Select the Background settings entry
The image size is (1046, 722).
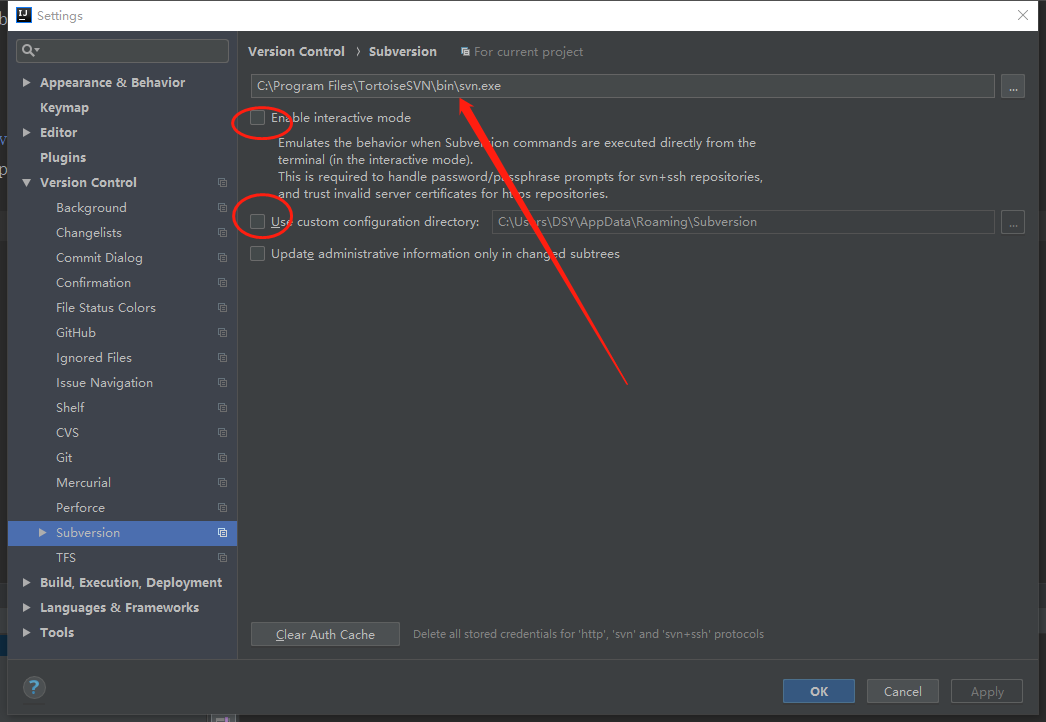pyautogui.click(x=91, y=208)
